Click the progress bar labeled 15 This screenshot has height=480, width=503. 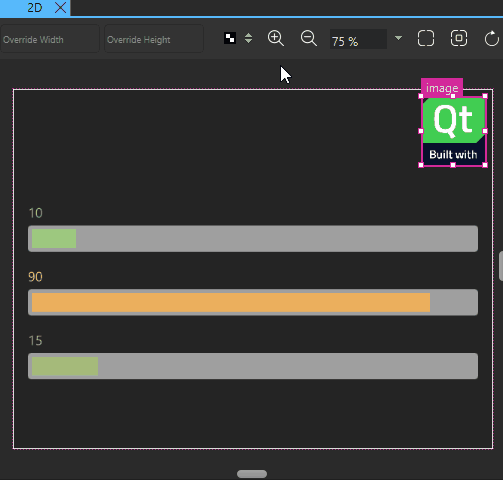coord(253,366)
